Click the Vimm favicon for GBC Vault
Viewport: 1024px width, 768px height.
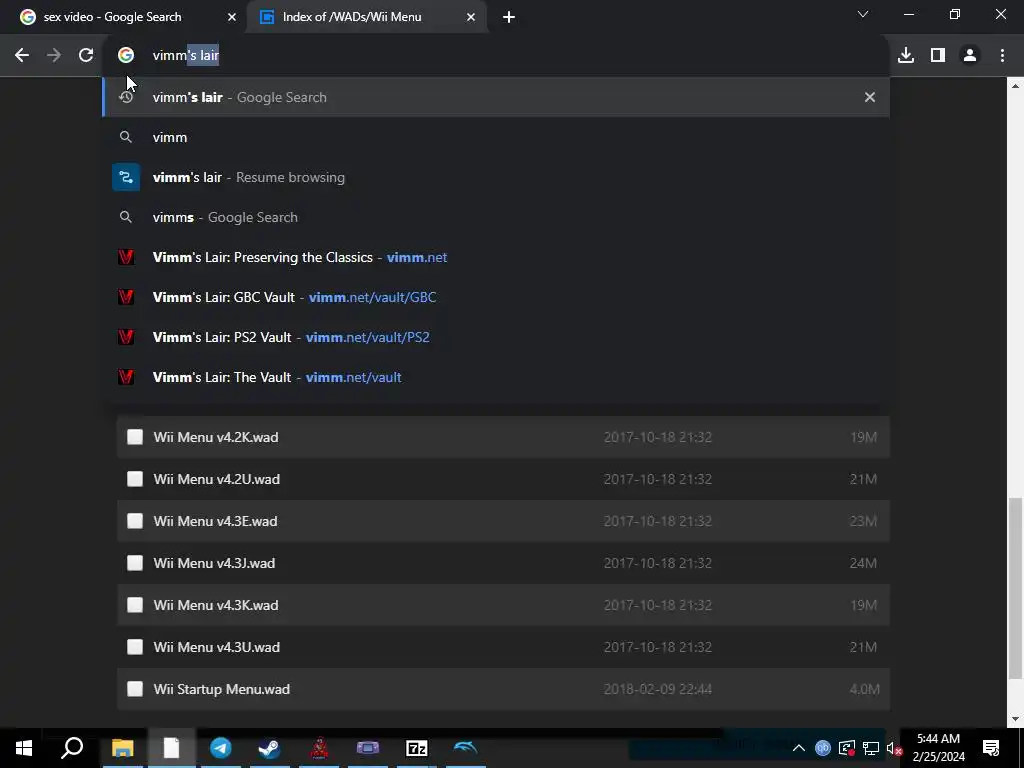tap(126, 297)
